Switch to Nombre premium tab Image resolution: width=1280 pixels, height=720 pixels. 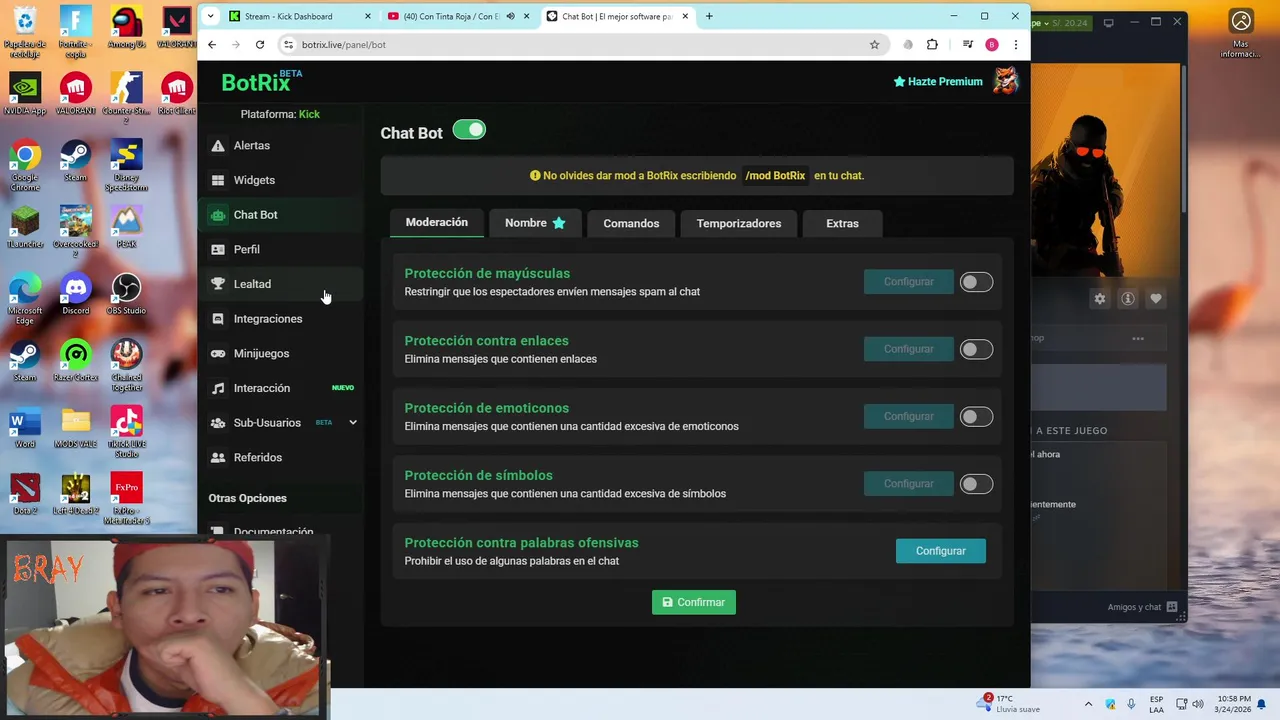point(535,223)
